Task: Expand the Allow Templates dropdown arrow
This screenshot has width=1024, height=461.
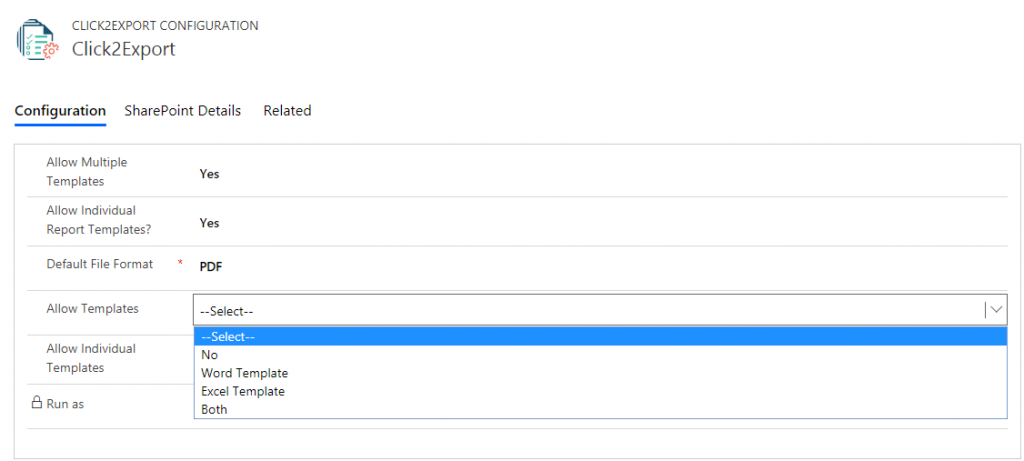Action: 996,310
